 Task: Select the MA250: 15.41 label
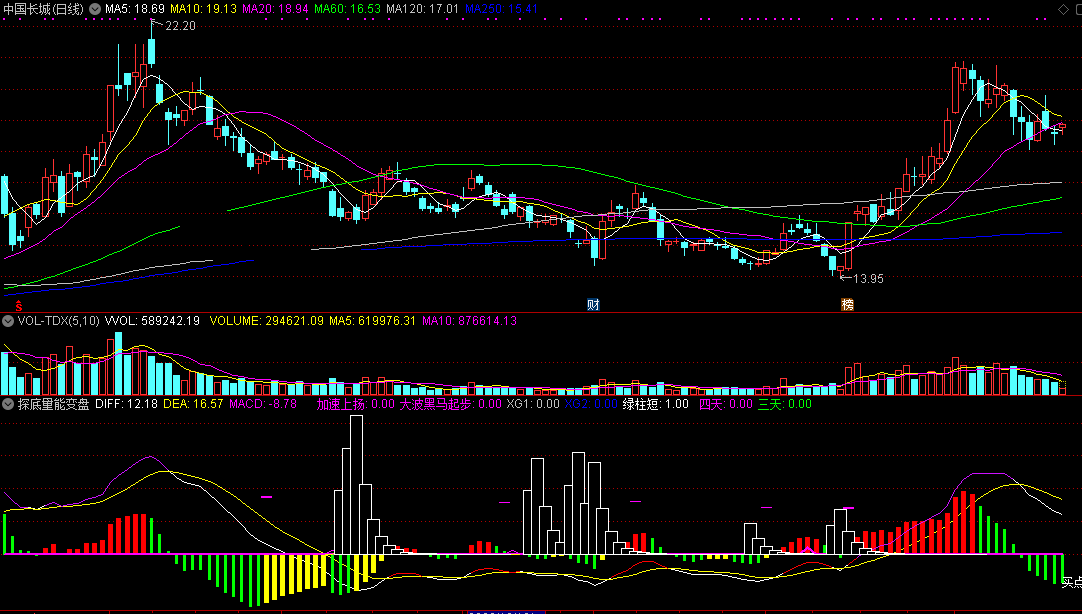point(502,9)
